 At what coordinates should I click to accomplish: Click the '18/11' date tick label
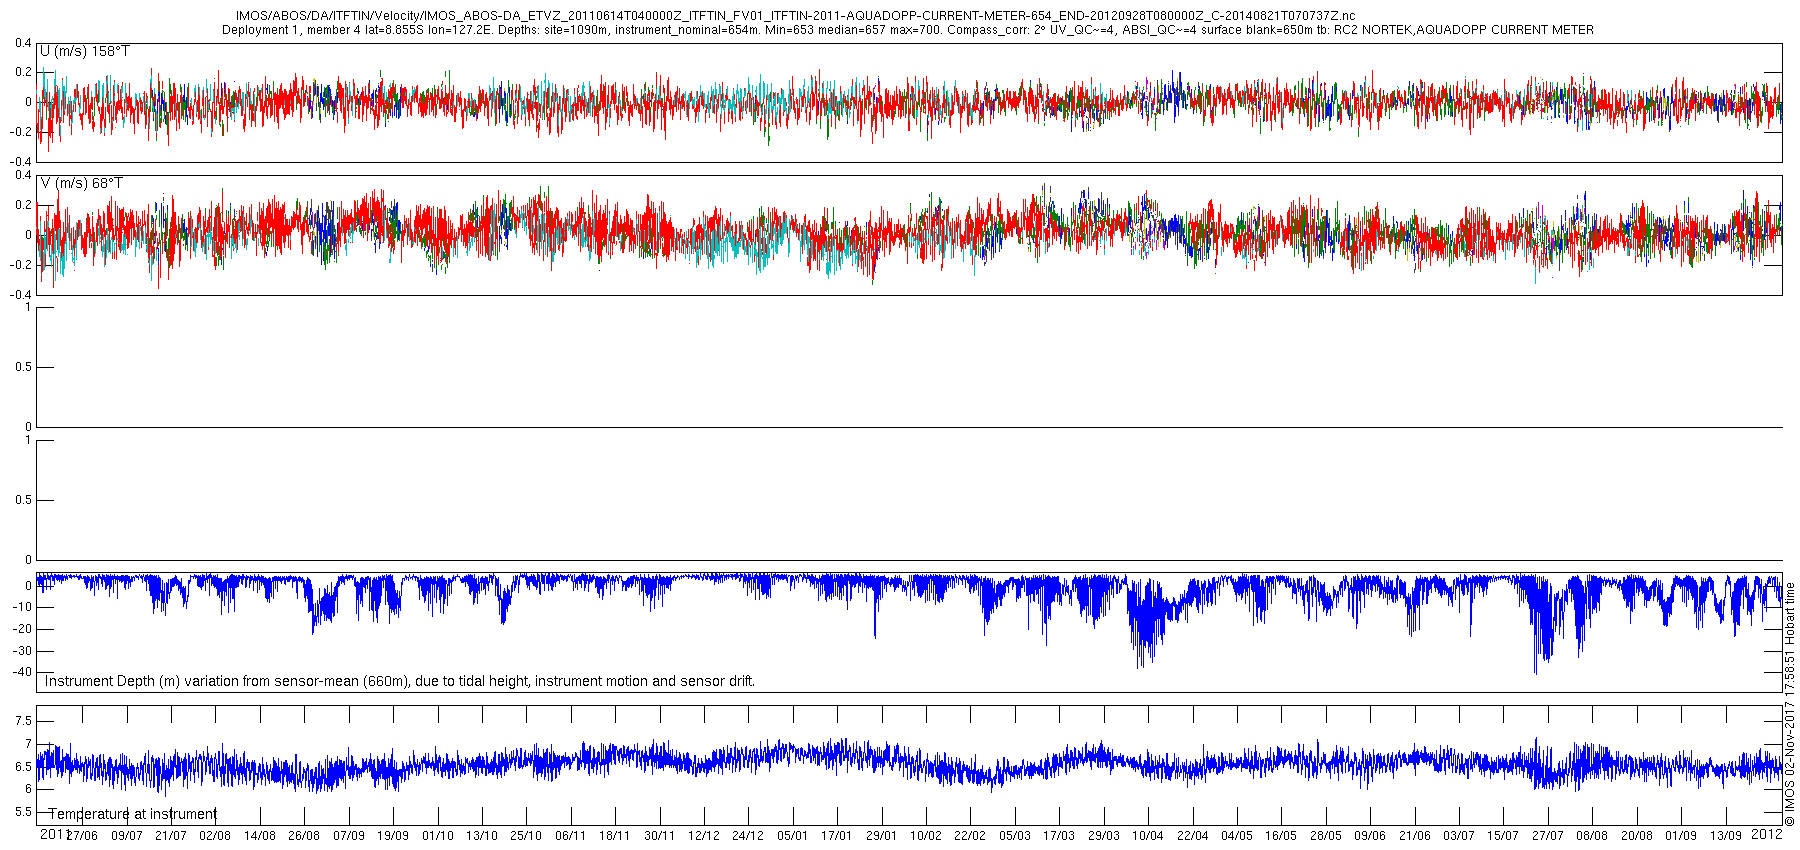(x=615, y=836)
